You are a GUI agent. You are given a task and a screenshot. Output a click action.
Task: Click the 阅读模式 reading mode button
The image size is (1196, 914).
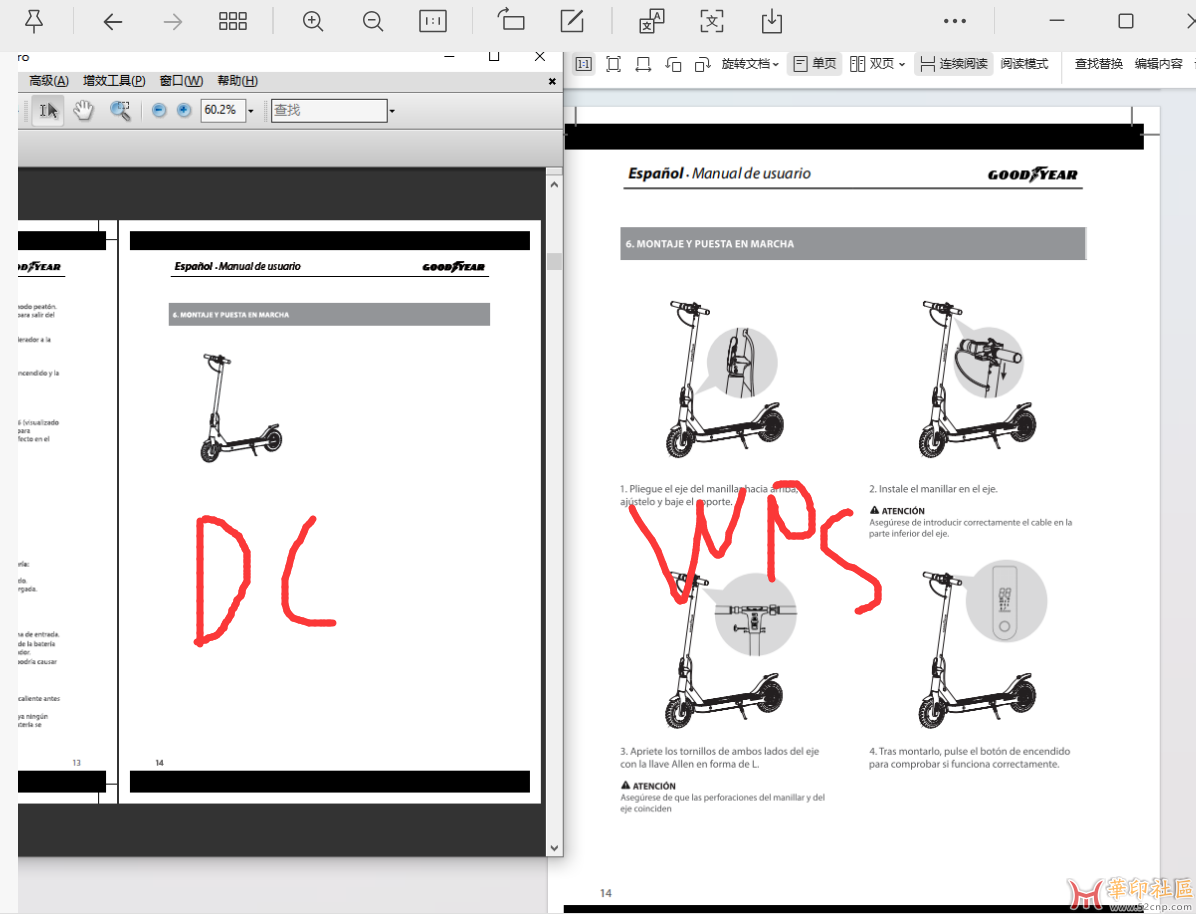1024,64
